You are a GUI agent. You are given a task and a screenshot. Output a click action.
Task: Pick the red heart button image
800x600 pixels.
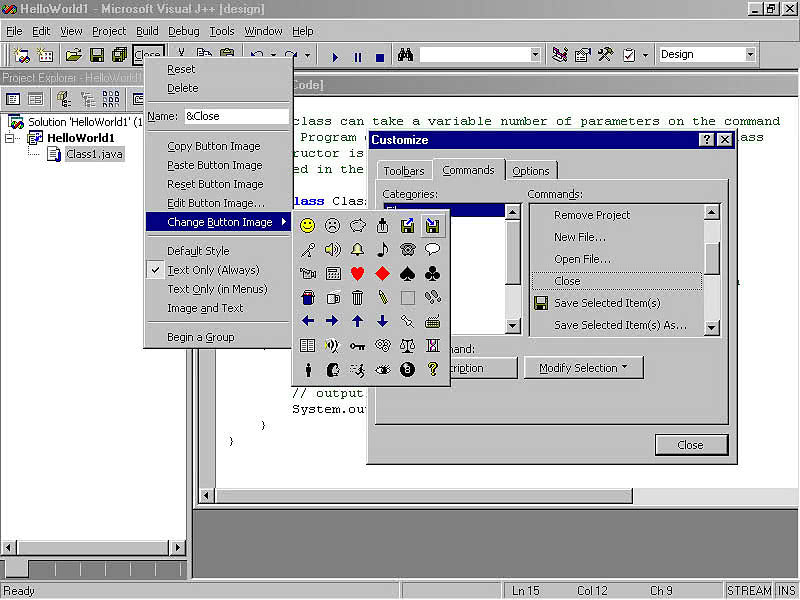[357, 273]
